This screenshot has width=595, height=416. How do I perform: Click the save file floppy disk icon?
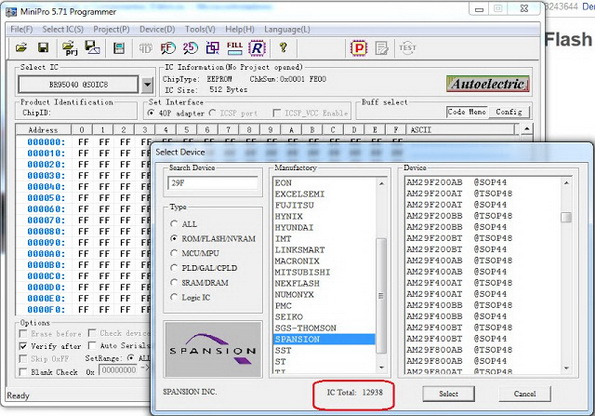(44, 48)
